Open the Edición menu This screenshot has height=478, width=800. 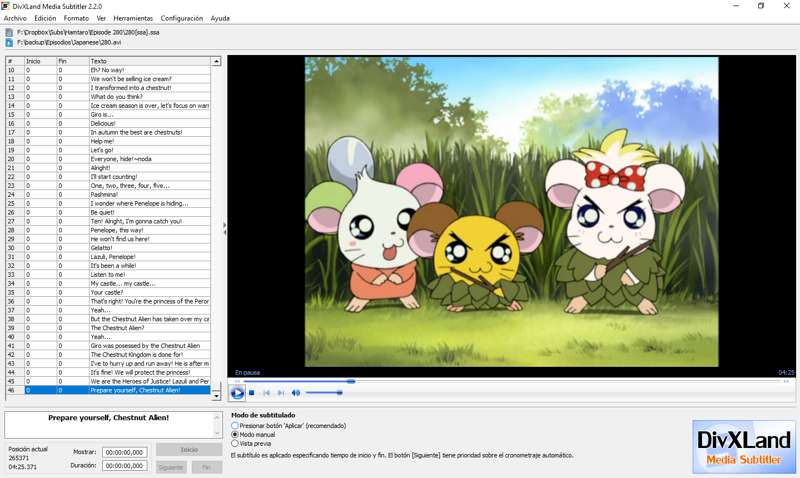point(45,18)
